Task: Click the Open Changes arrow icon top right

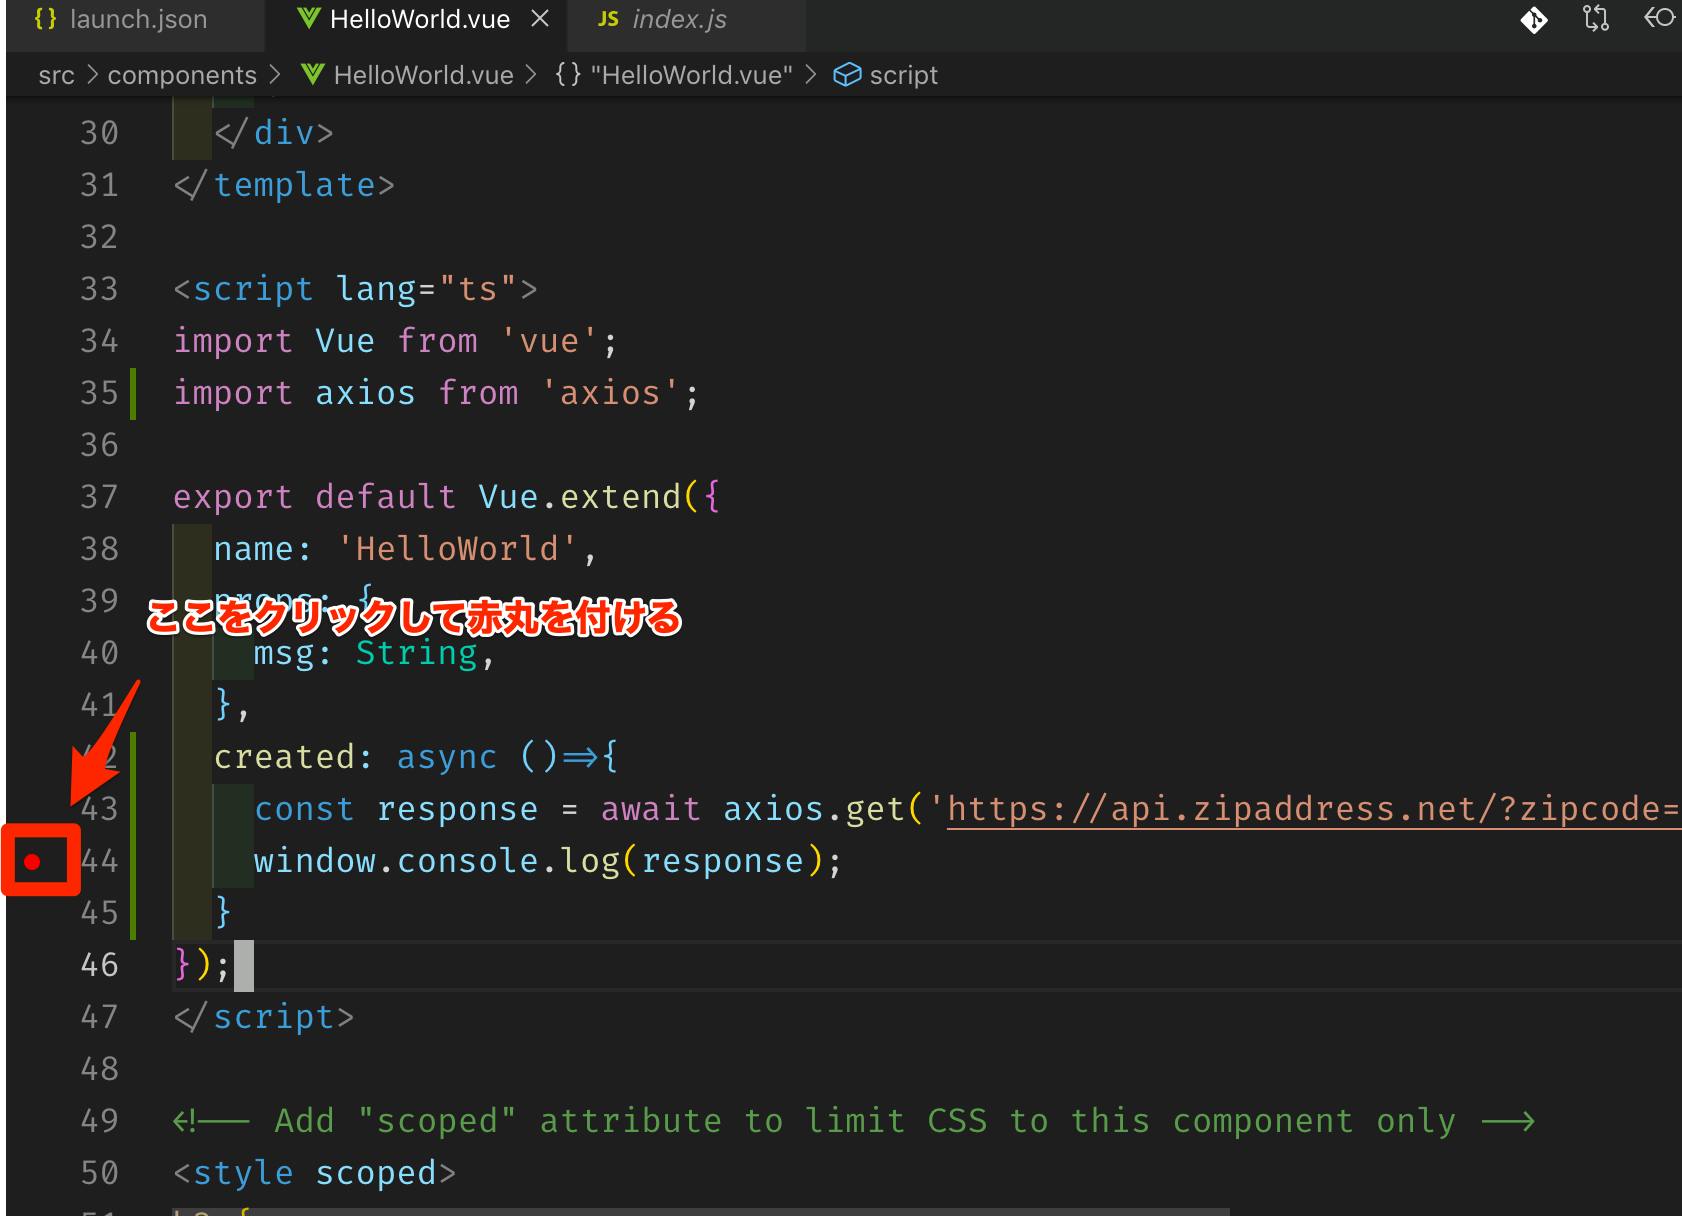Action: [1659, 18]
